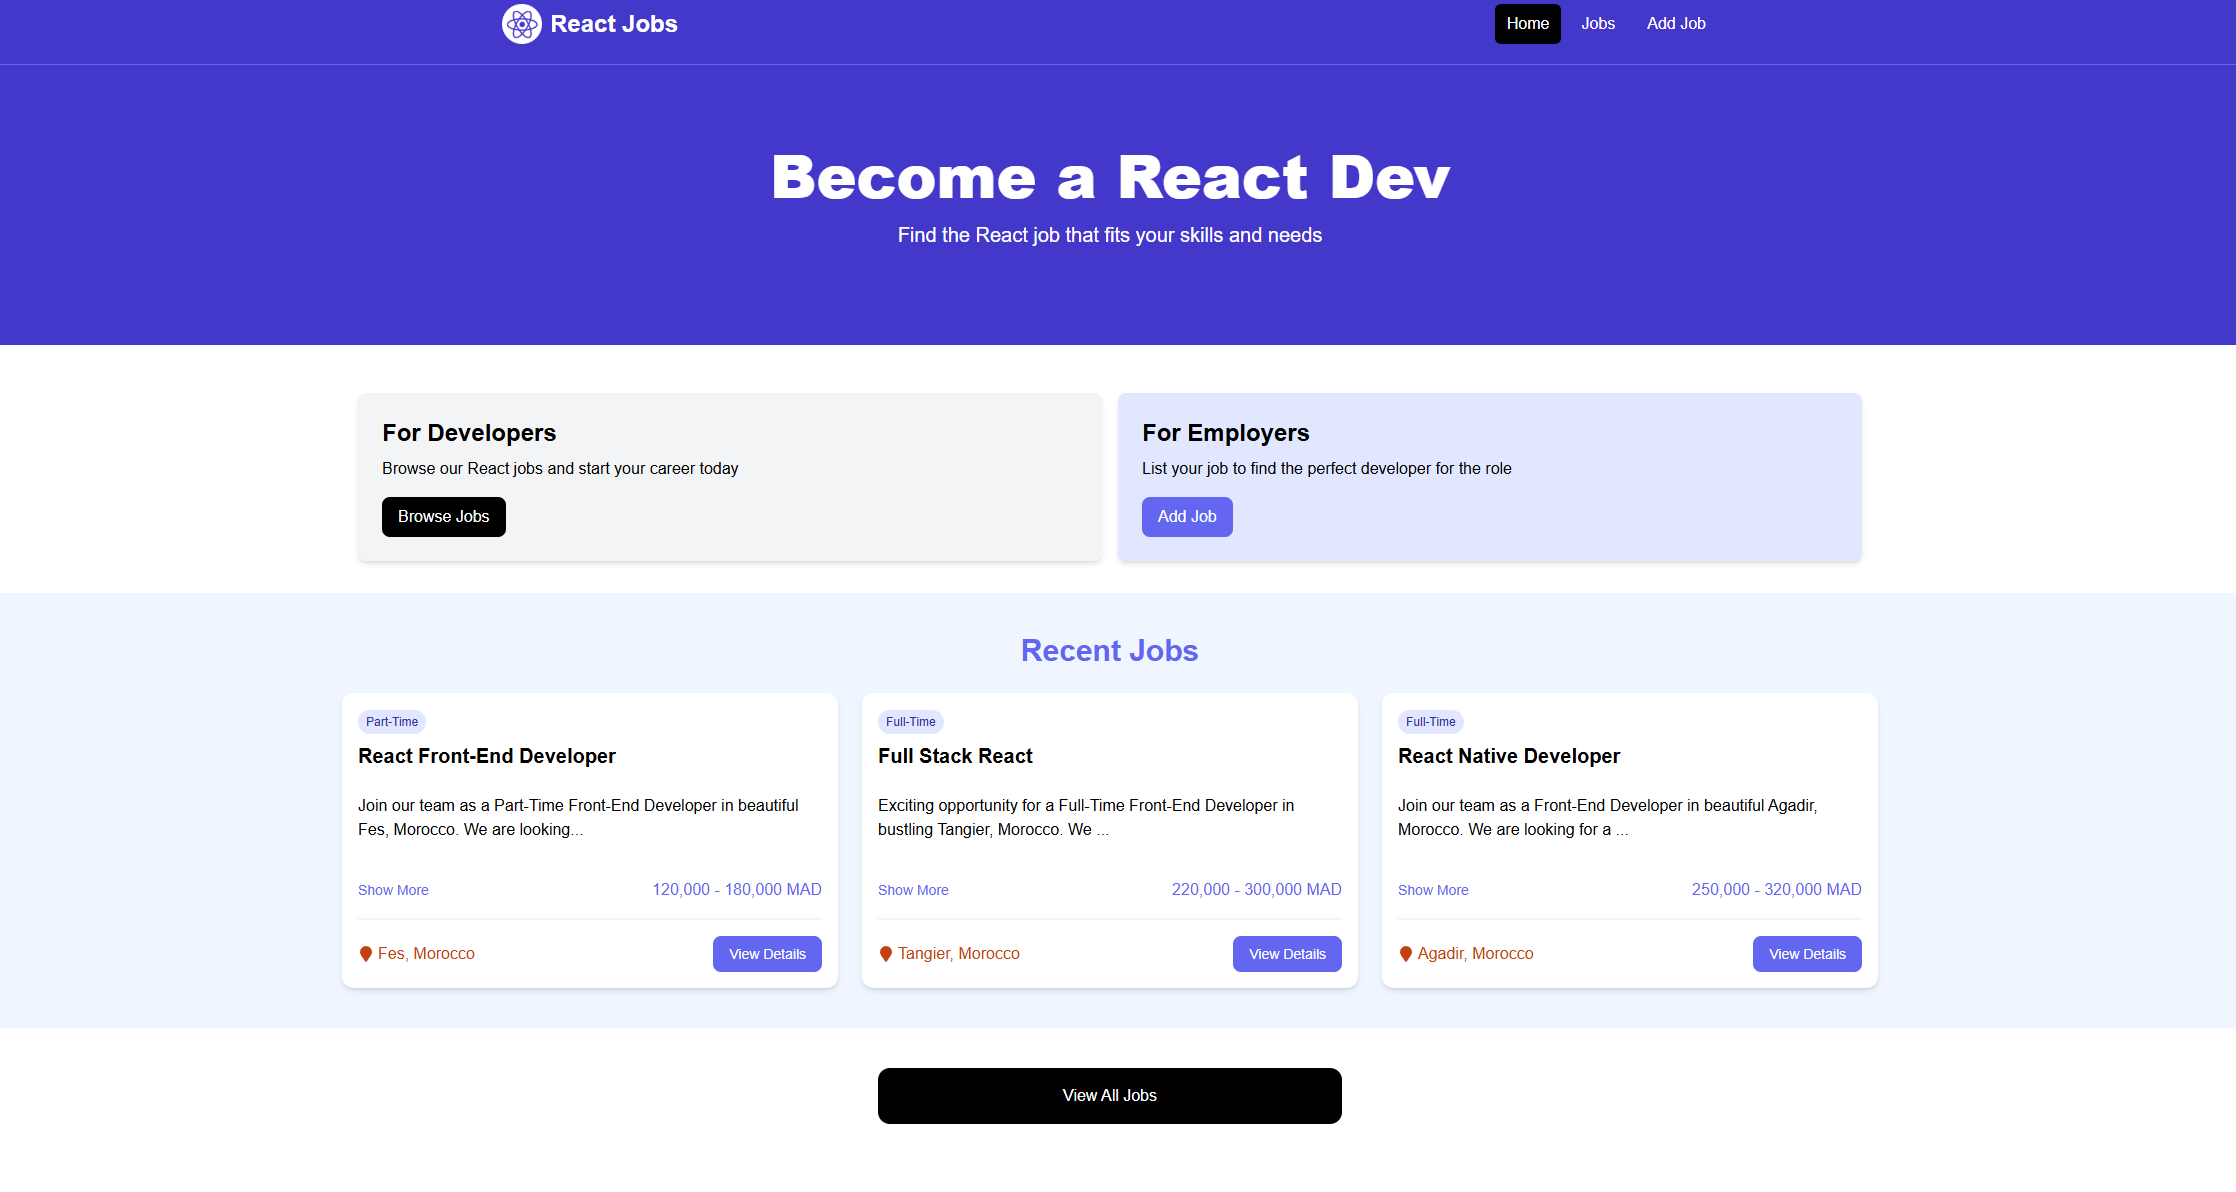This screenshot has width=2236, height=1192.
Task: Click the 250,000 - 320,000 MAD salary
Action: tap(1777, 890)
